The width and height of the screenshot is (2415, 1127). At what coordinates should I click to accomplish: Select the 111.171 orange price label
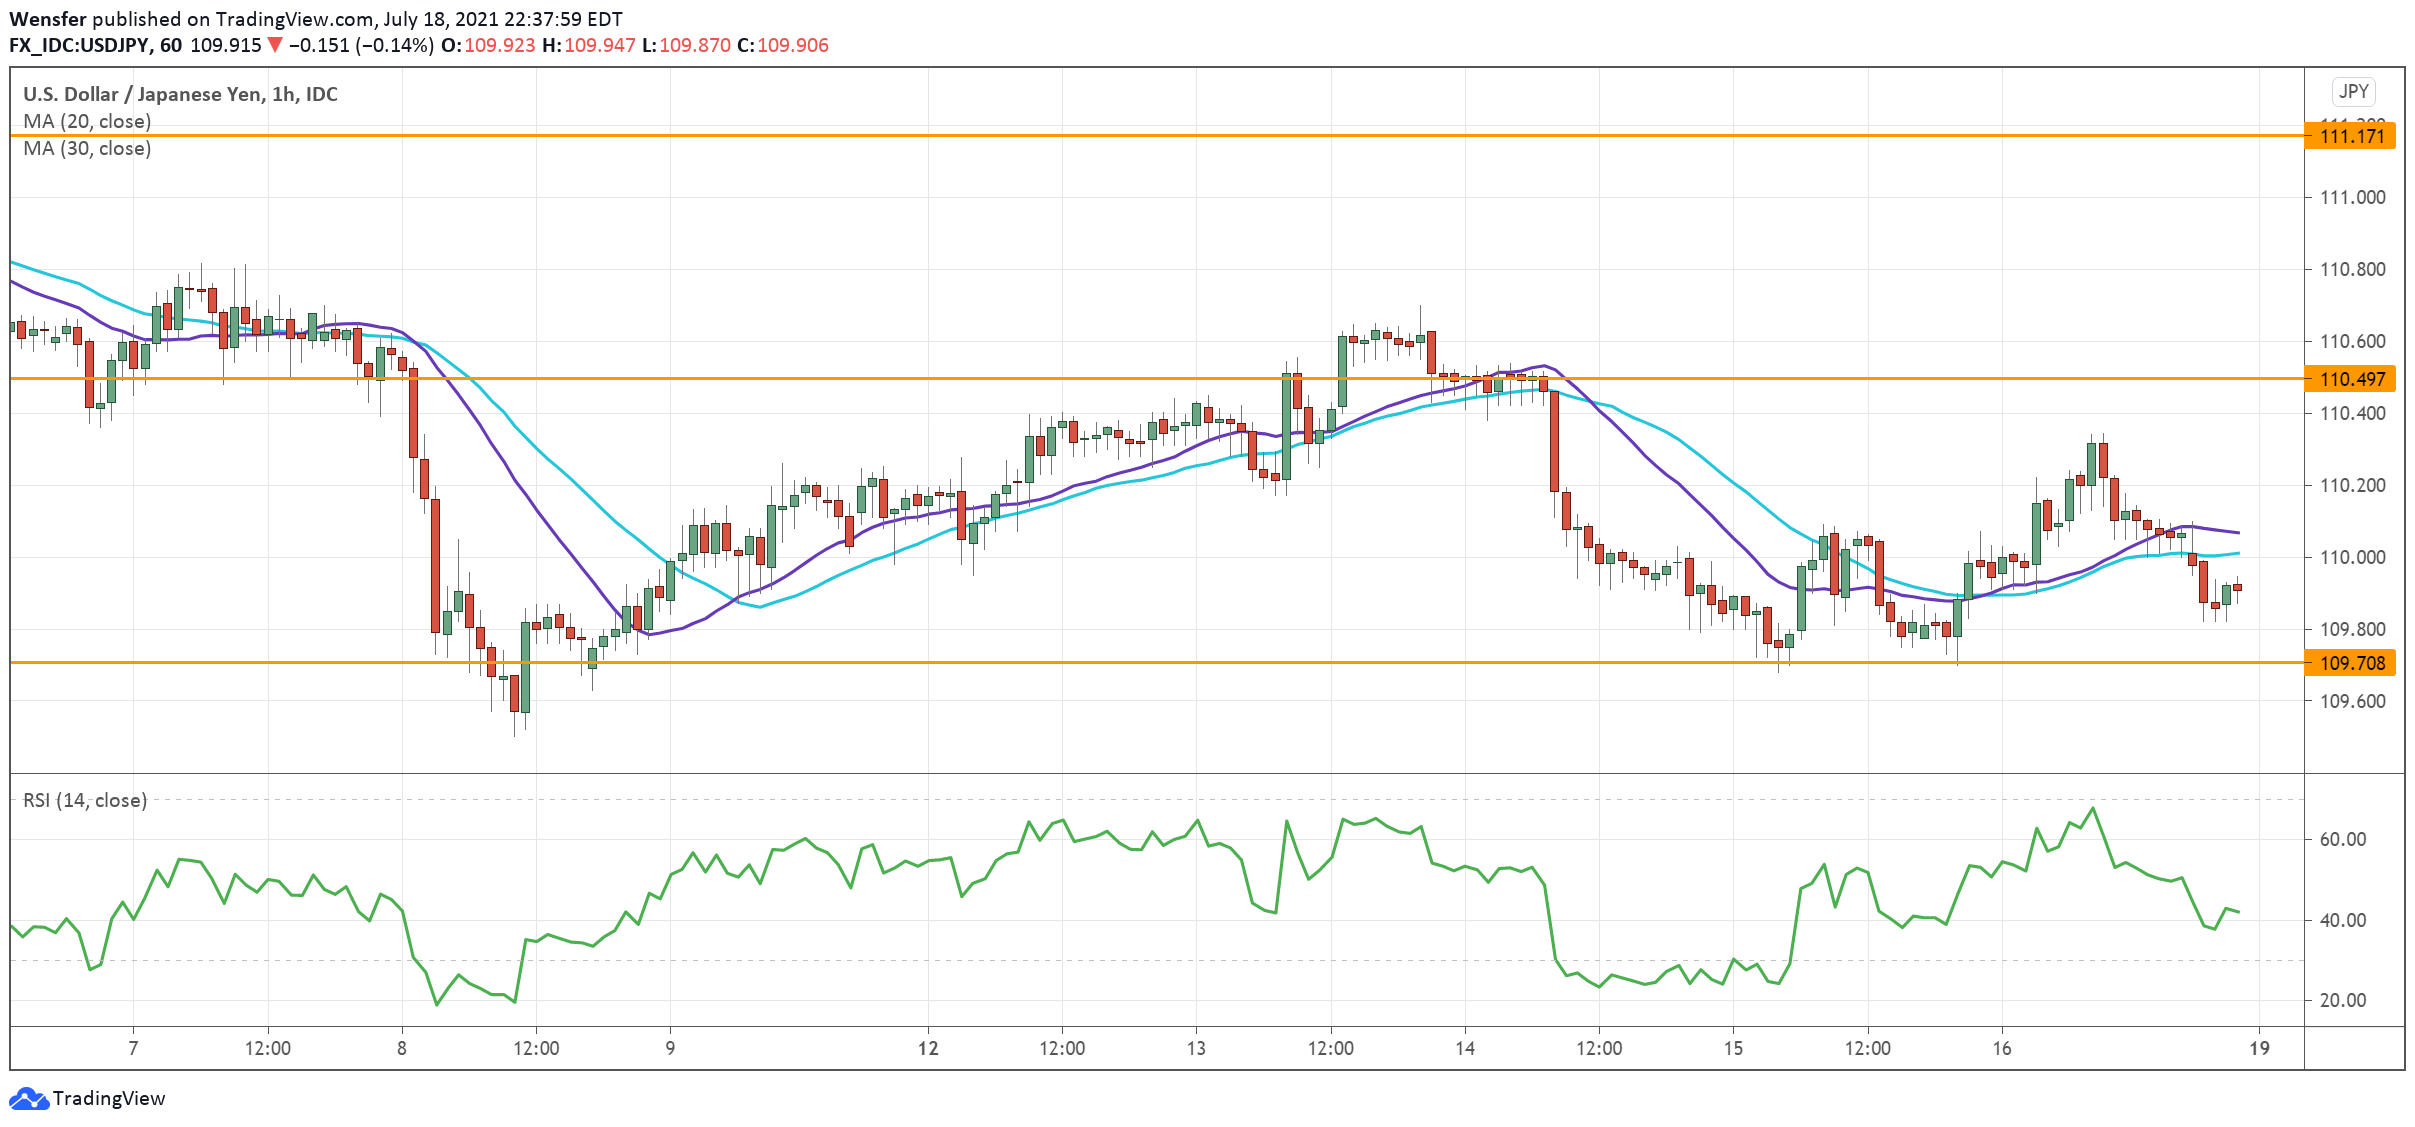click(2350, 136)
